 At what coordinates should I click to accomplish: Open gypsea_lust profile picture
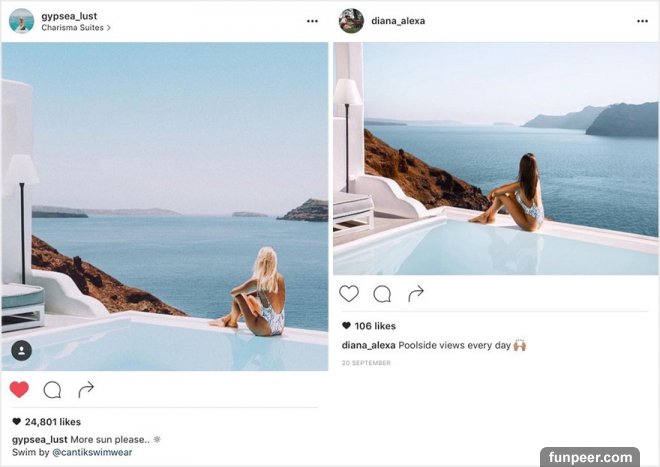pos(21,21)
